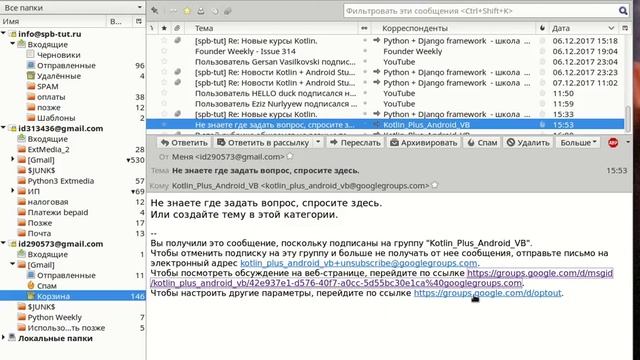Filter to show only starred messages
The width and height of the screenshot is (640, 360).
187,11
